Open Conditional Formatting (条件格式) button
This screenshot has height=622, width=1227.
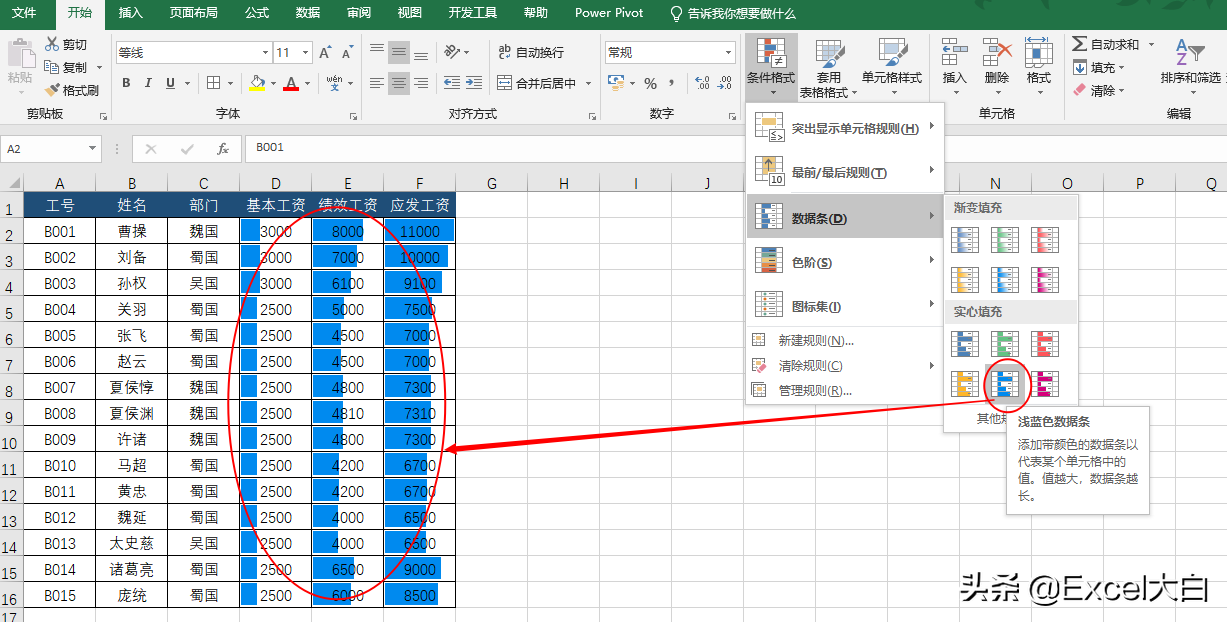pyautogui.click(x=771, y=66)
